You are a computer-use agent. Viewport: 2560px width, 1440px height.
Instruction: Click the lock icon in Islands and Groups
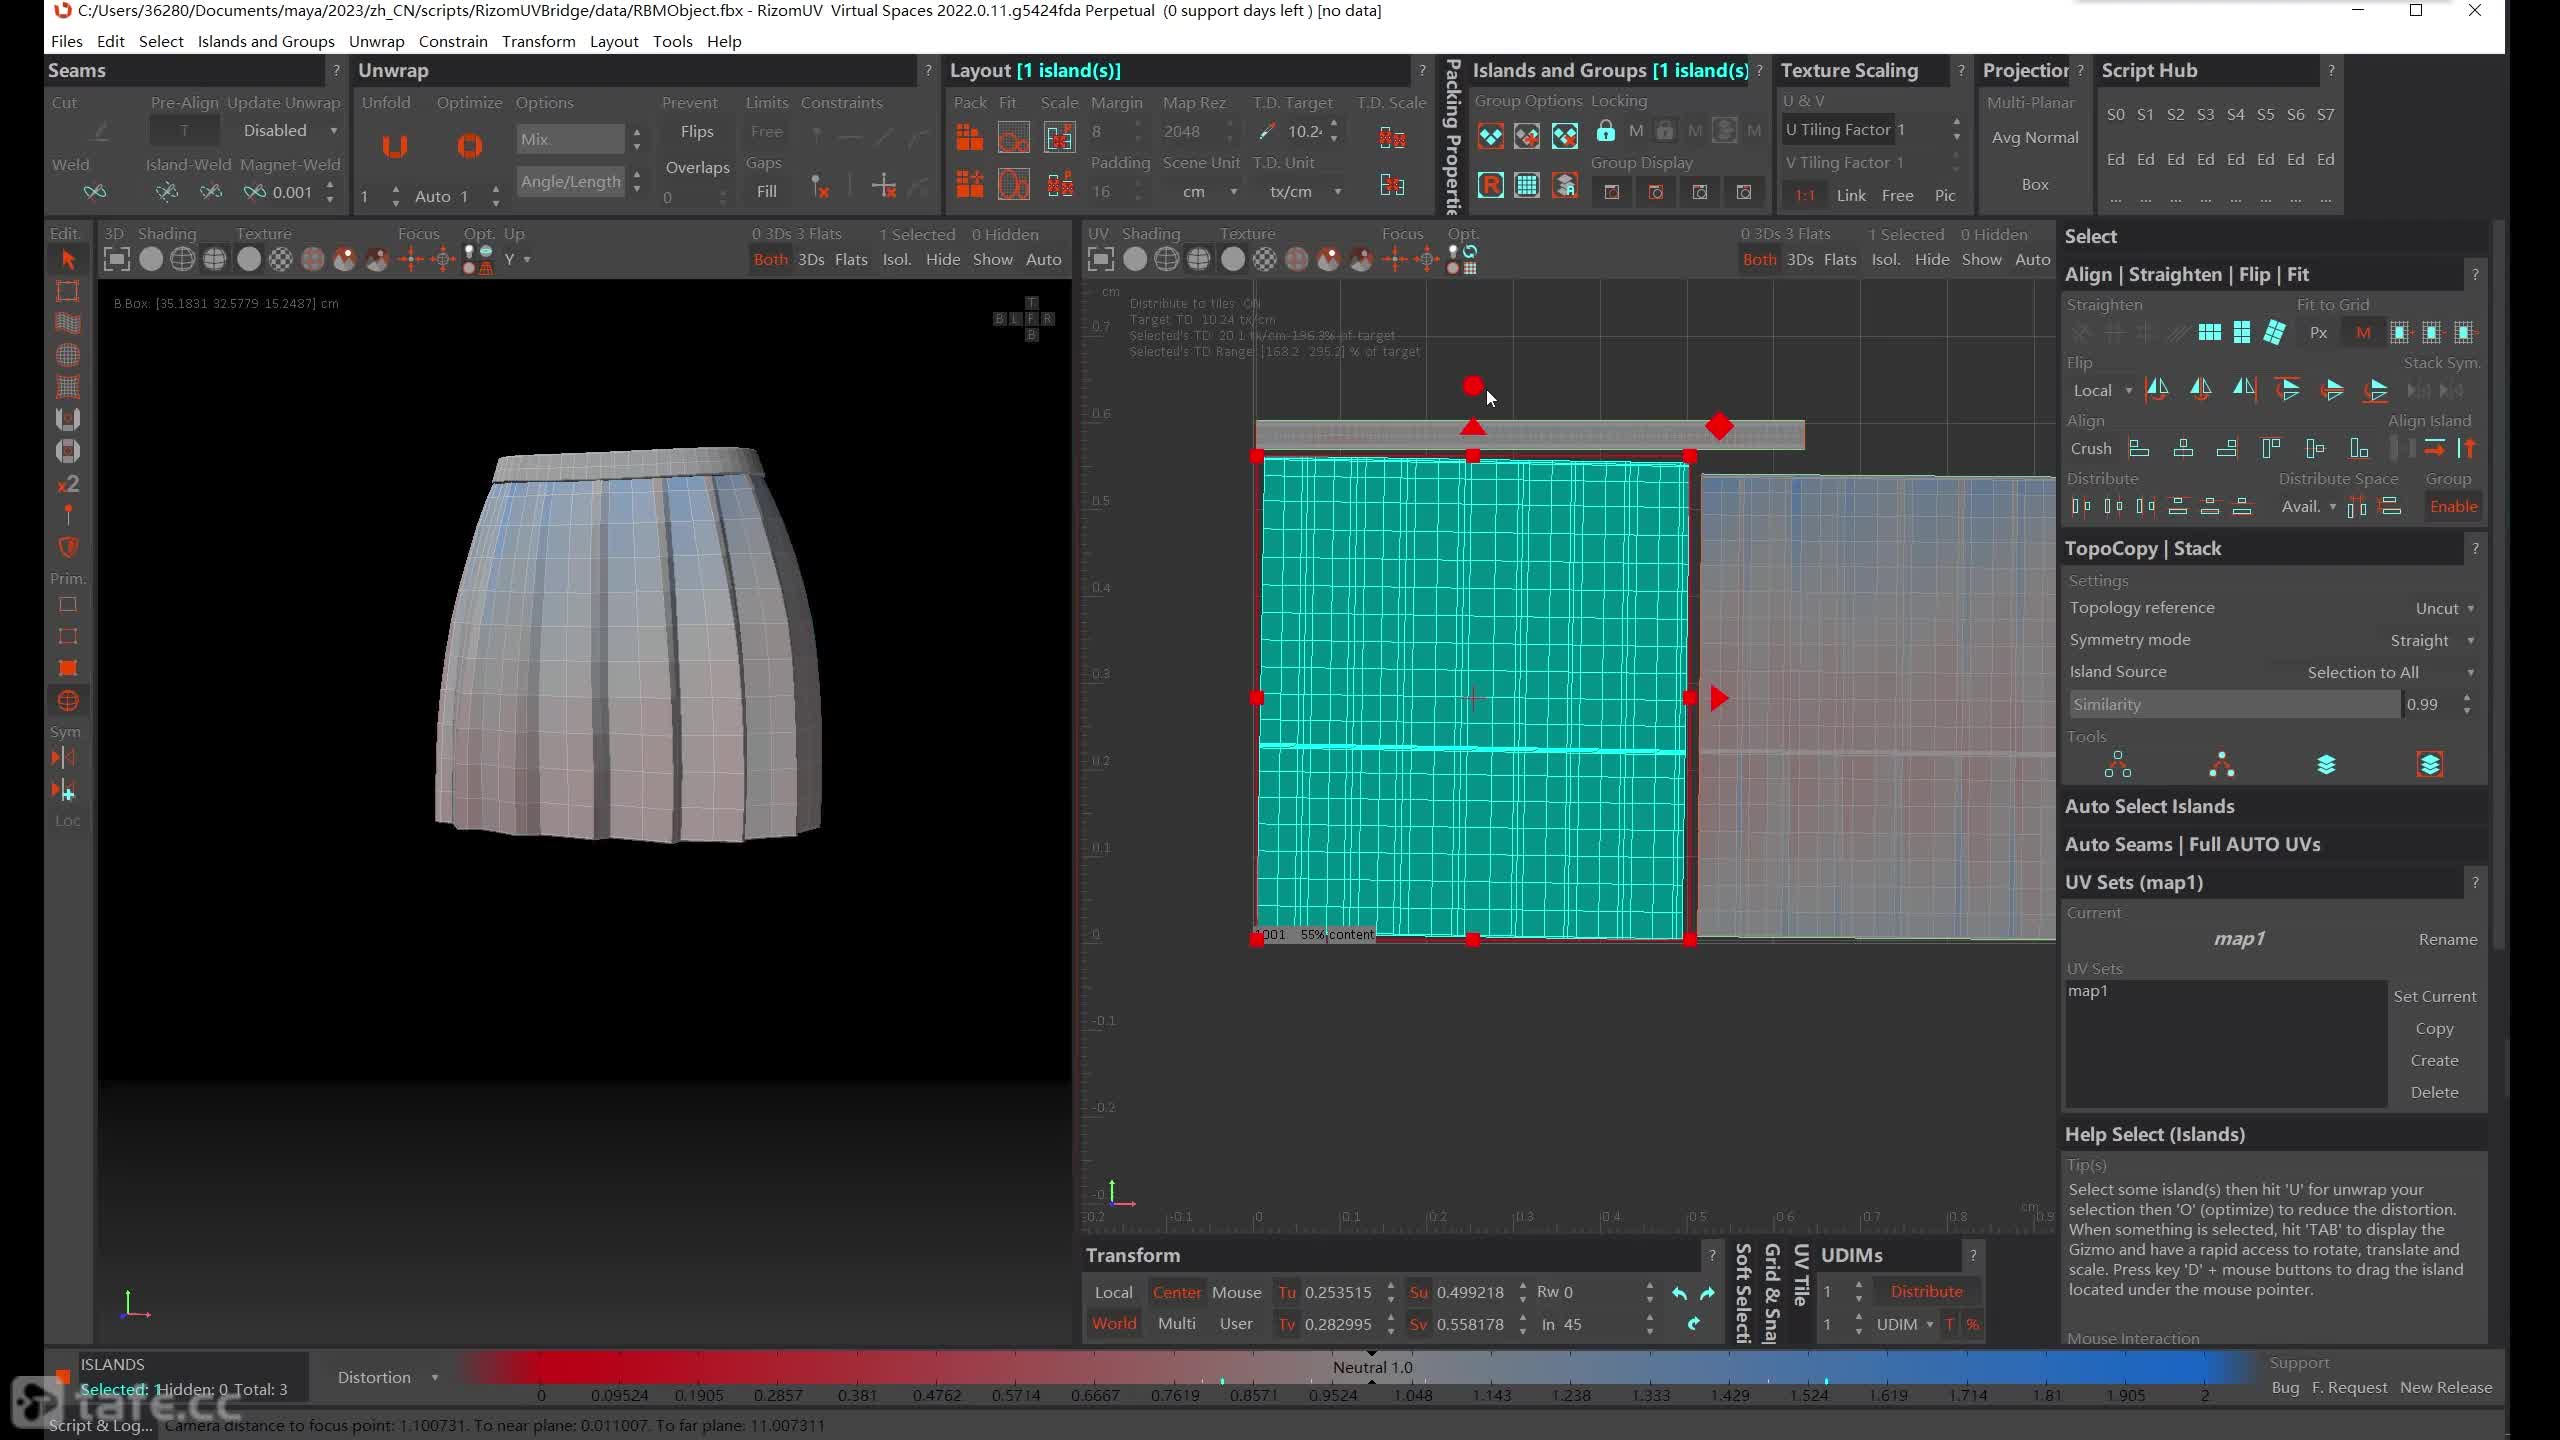[x=1605, y=131]
